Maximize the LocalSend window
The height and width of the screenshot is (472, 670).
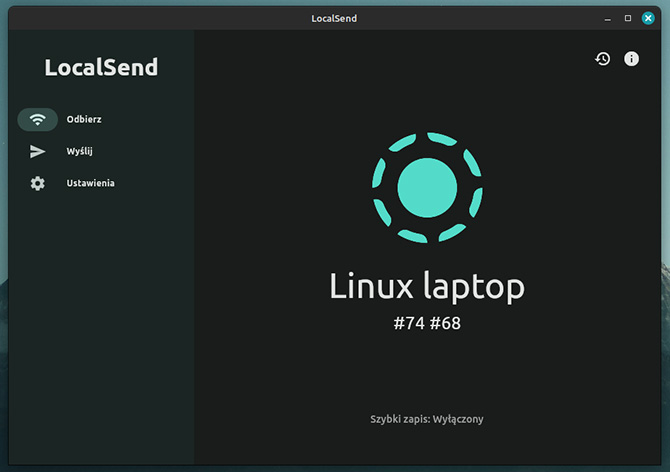pos(628,18)
